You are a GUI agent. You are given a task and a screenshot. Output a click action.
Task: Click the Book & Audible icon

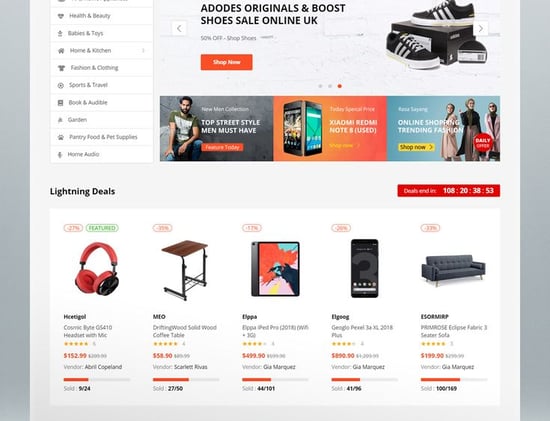pyautogui.click(x=60, y=103)
